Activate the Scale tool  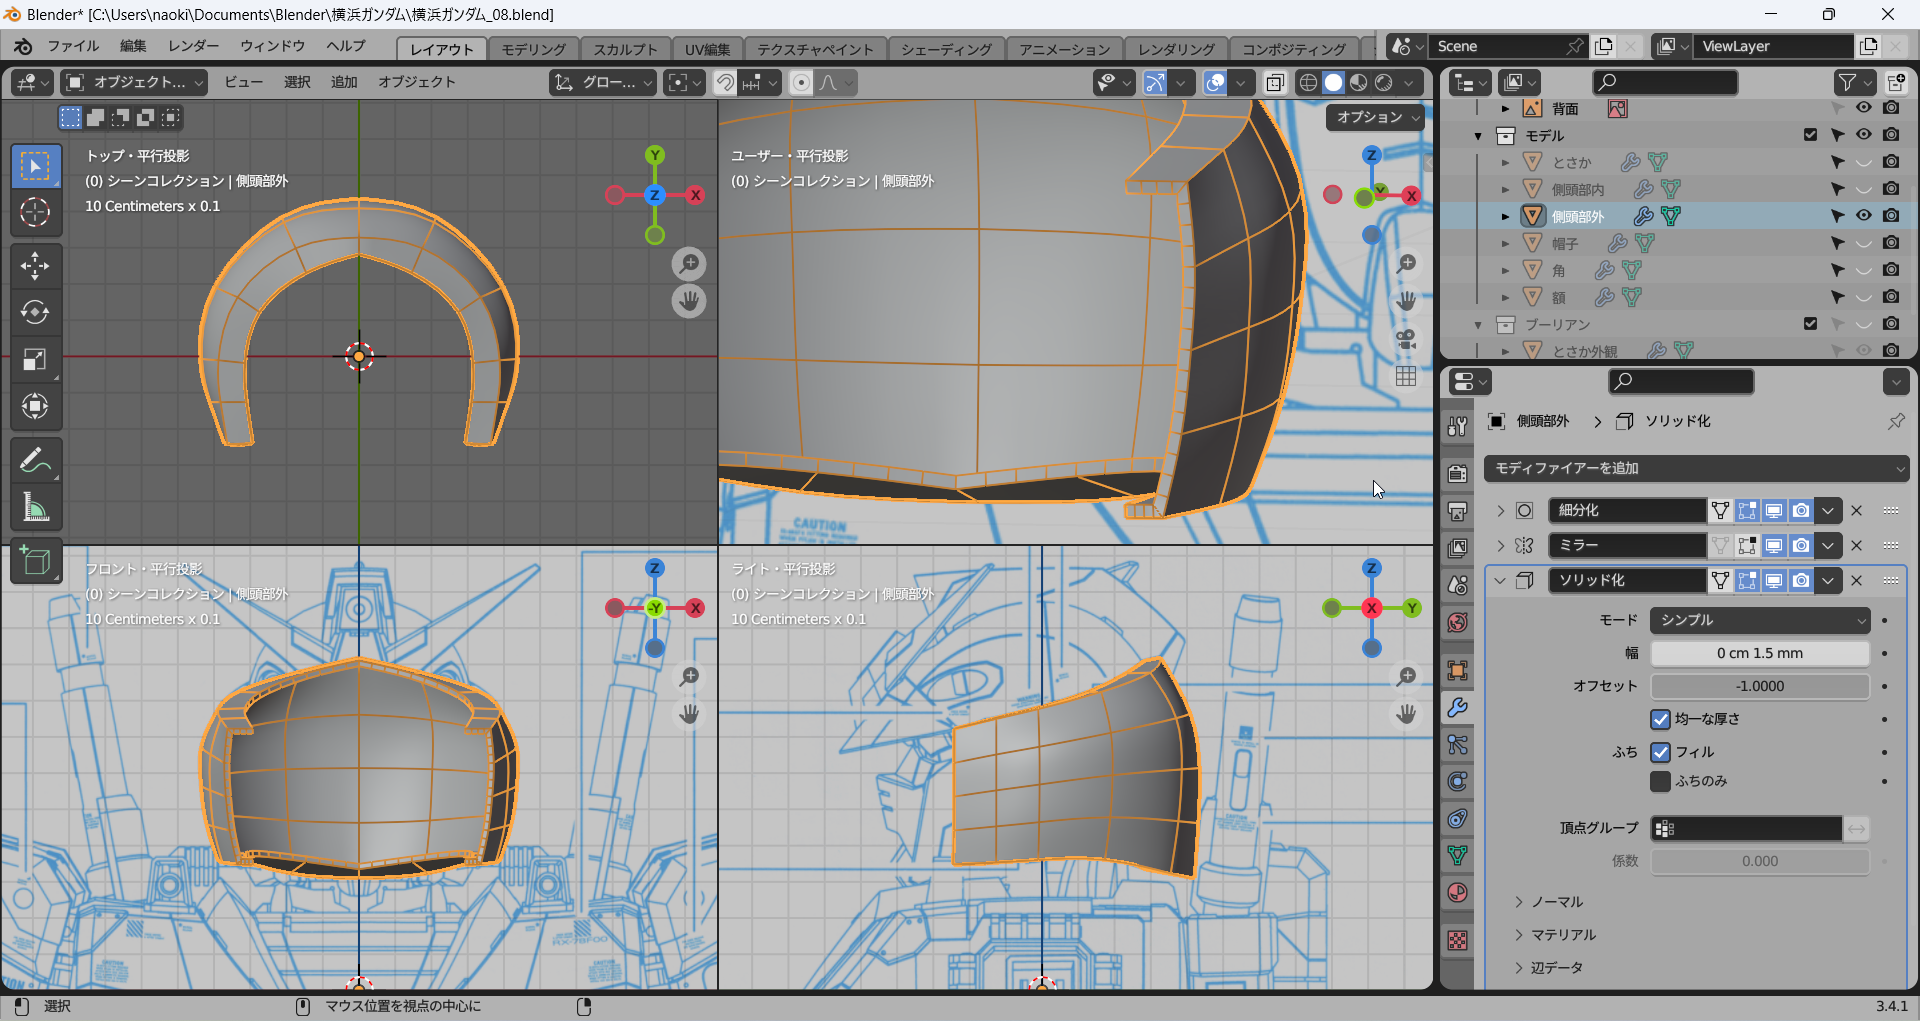[35, 359]
